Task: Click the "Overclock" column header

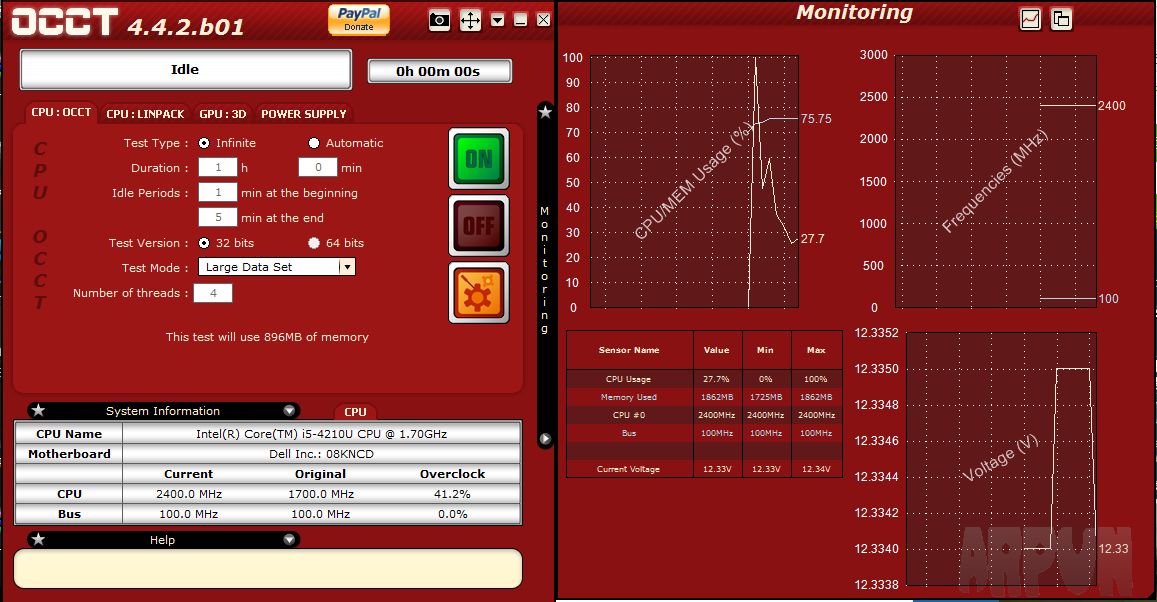Action: click(452, 474)
